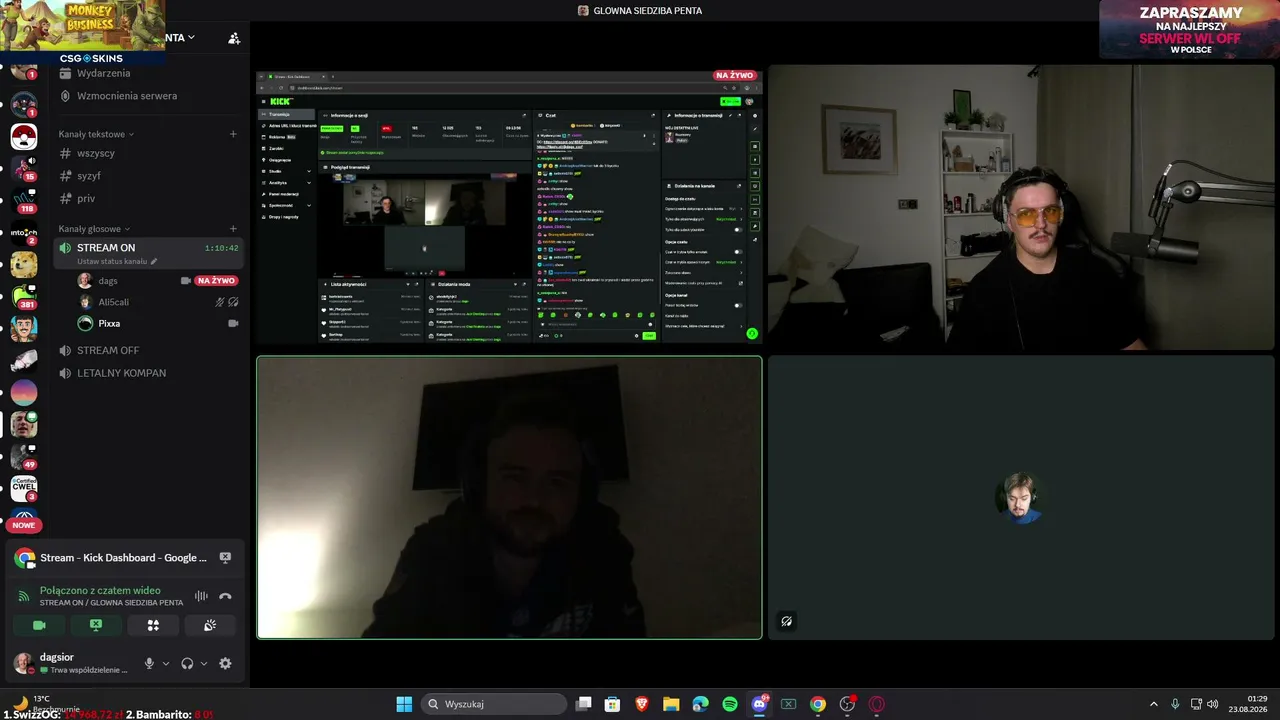Image resolution: width=1280 pixels, height=720 pixels.
Task: Select the webcam tile with orange glasses
Action: [1021, 207]
